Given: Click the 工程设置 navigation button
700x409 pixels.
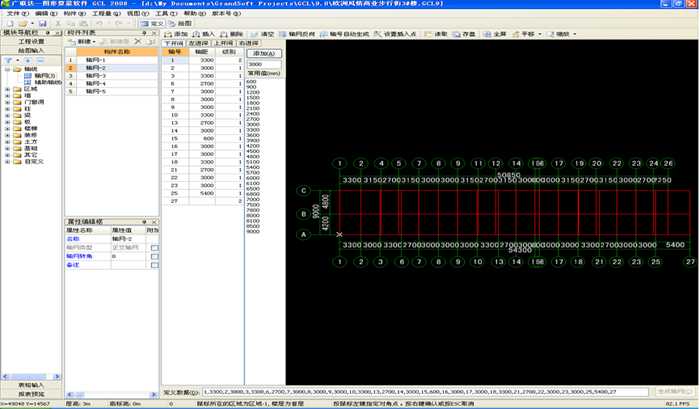Looking at the screenshot, I should (x=31, y=42).
